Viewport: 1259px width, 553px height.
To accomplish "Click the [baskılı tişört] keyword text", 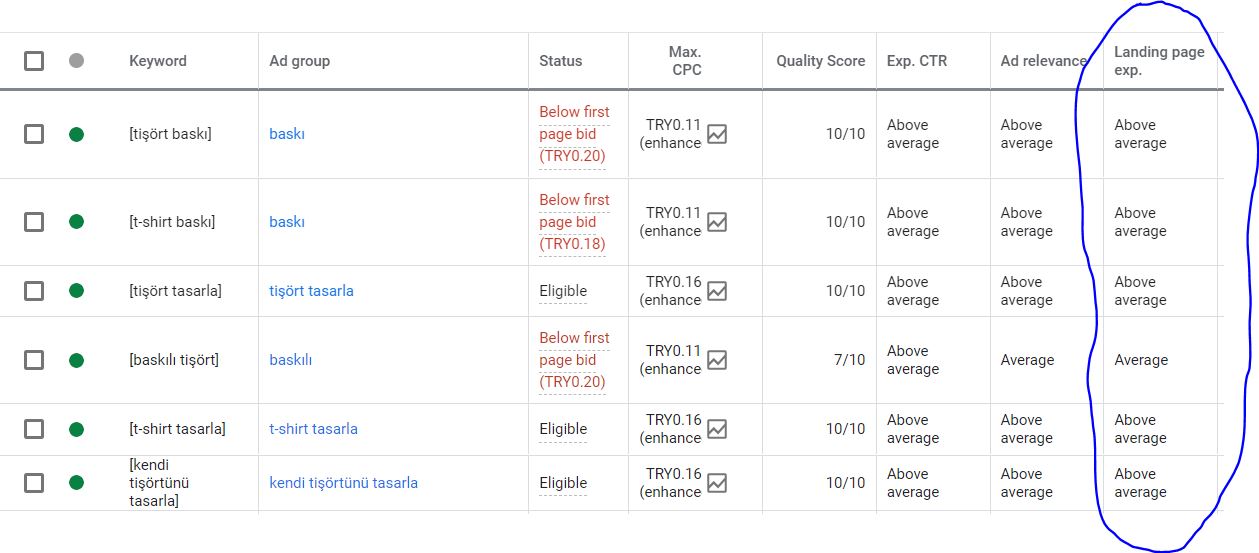I will [x=174, y=360].
